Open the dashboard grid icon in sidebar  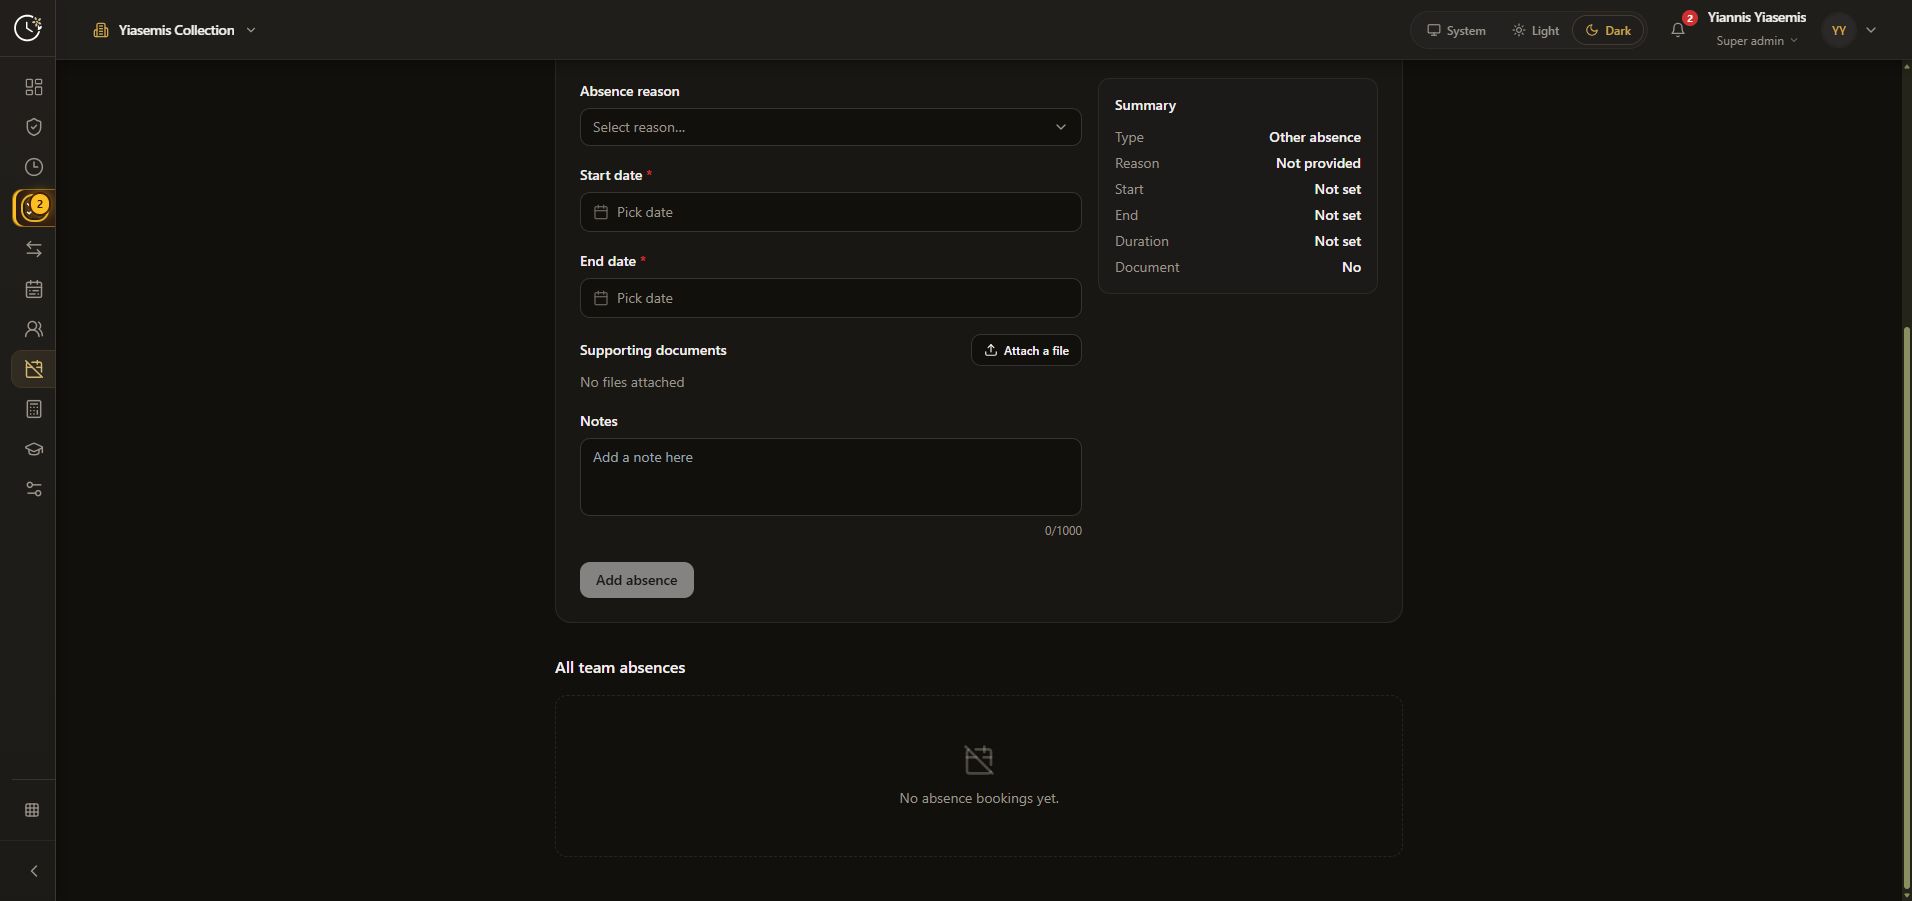[x=33, y=87]
